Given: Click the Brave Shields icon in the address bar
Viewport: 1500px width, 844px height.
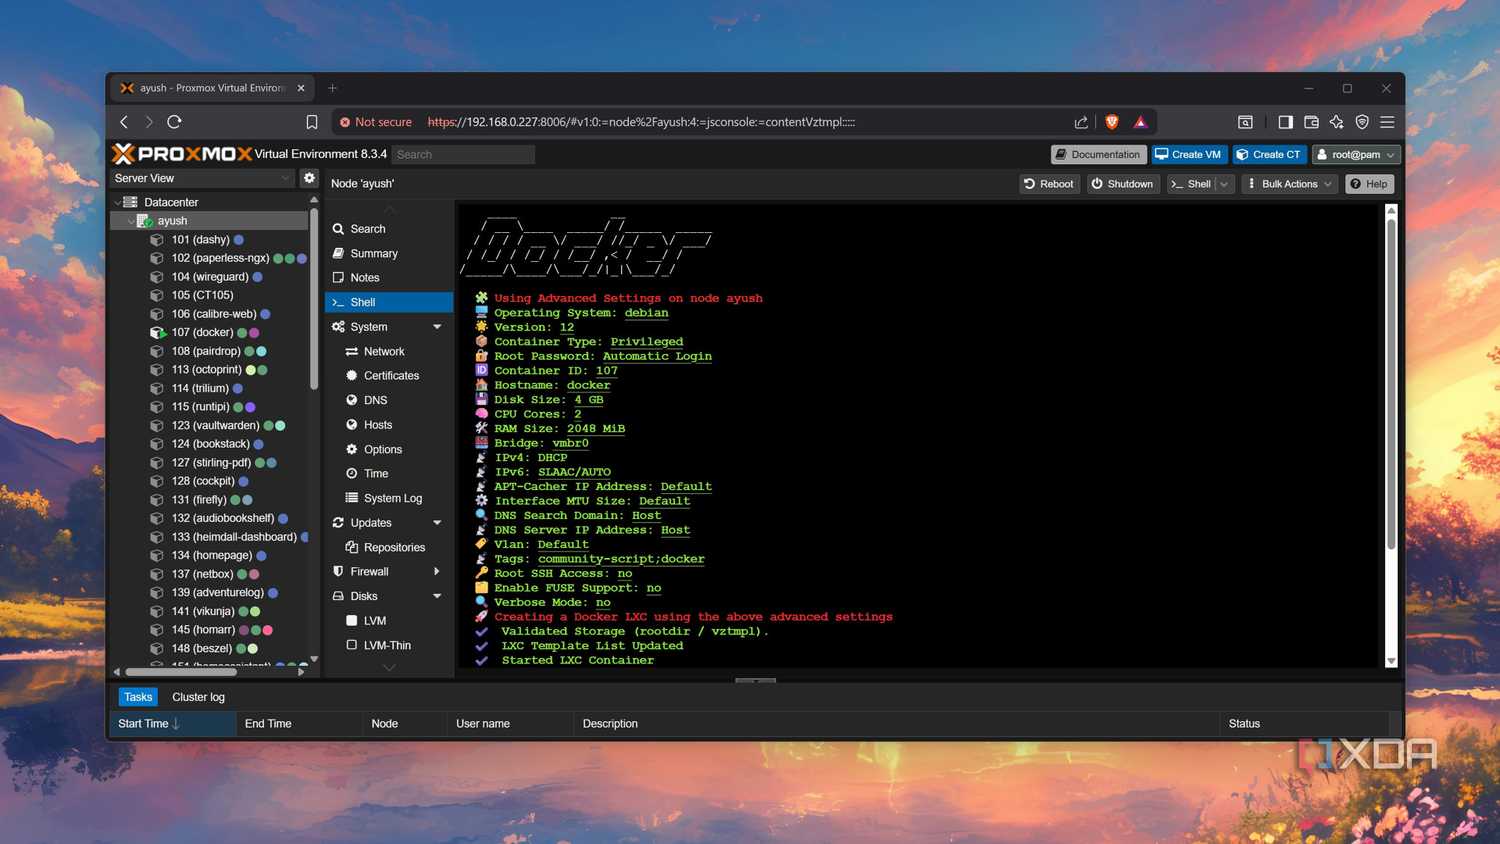Looking at the screenshot, I should pos(1111,121).
